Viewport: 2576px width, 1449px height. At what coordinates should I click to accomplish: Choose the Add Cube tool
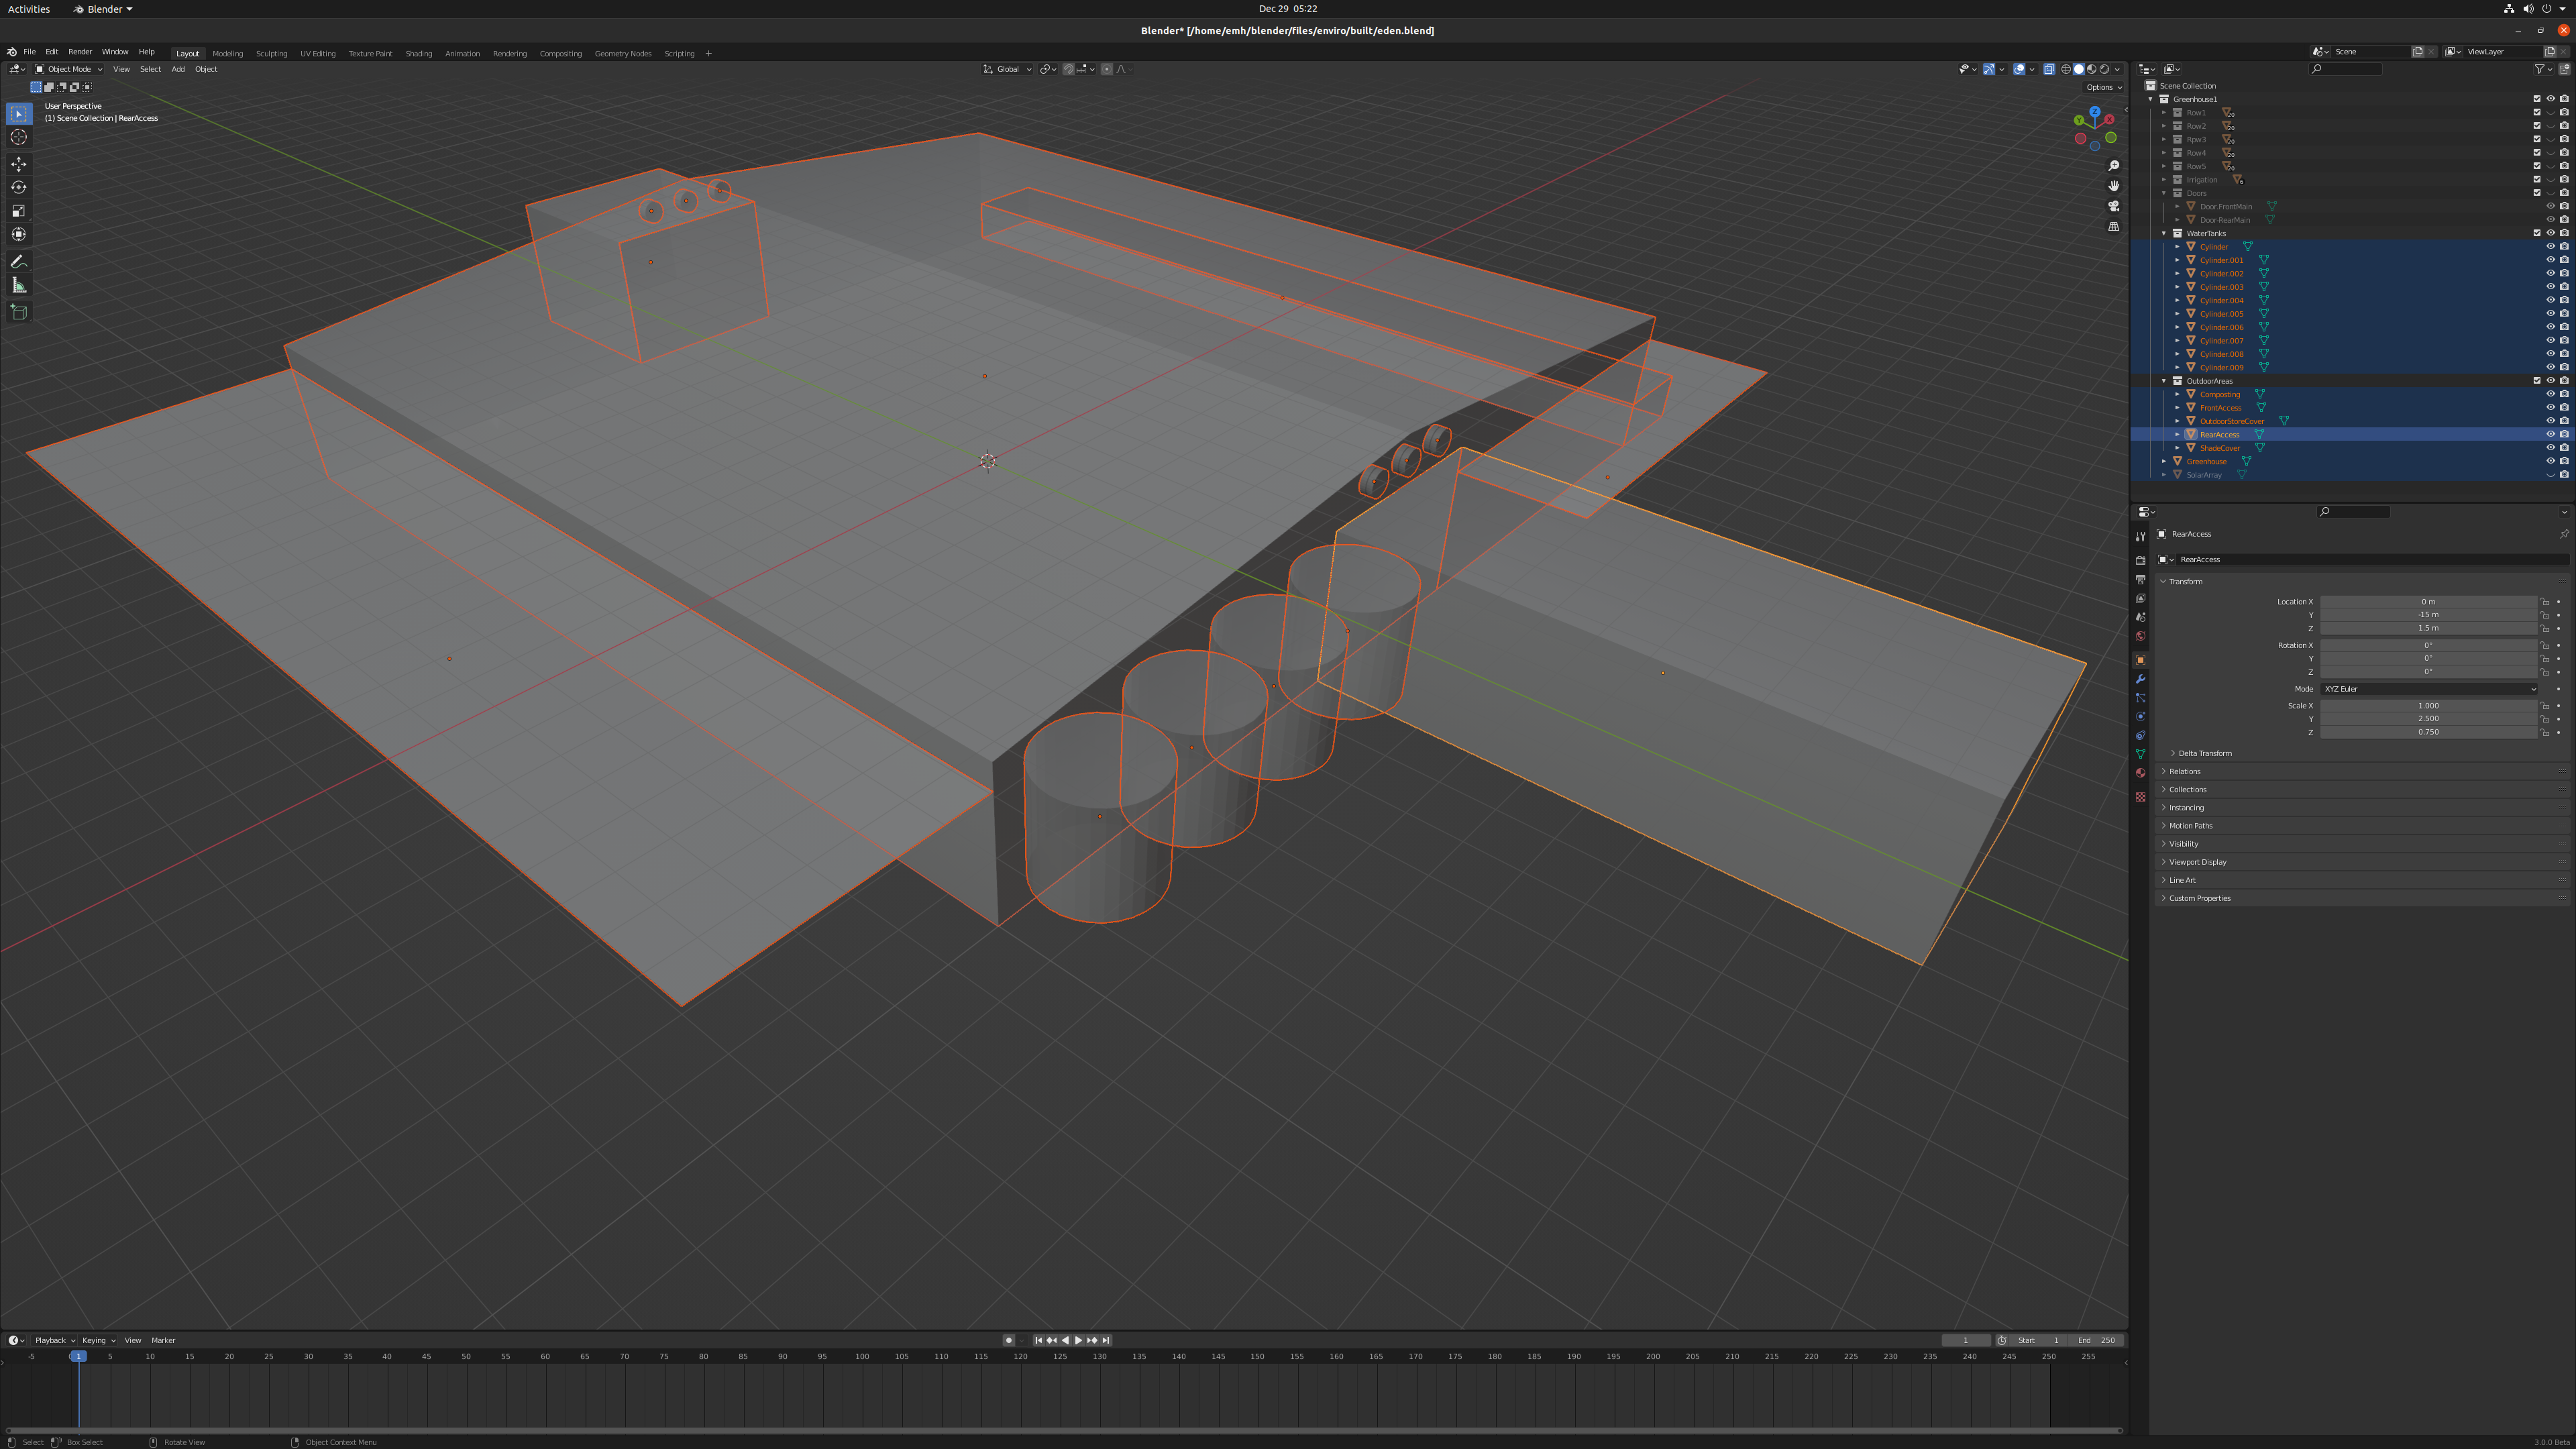(x=18, y=312)
